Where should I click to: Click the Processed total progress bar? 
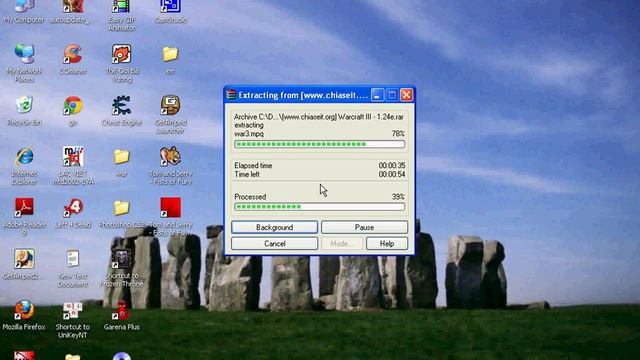320,207
